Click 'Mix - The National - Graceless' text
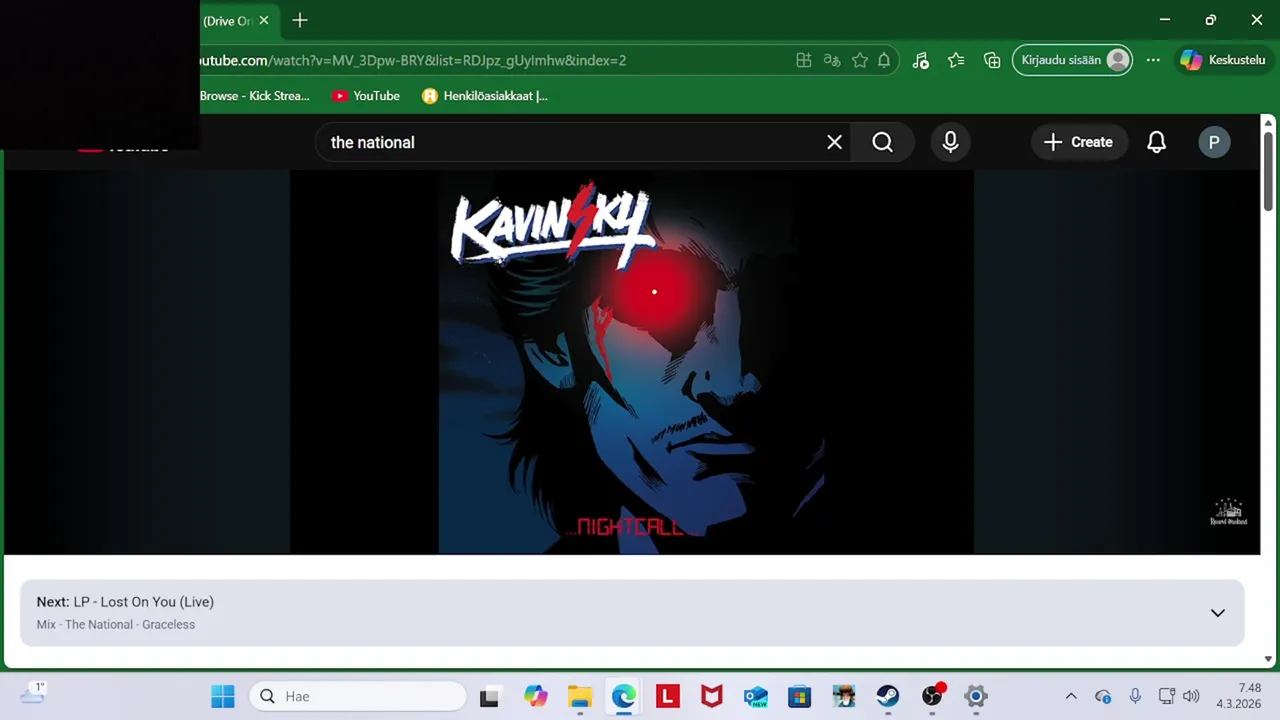The height and width of the screenshot is (720, 1280). click(x=116, y=624)
